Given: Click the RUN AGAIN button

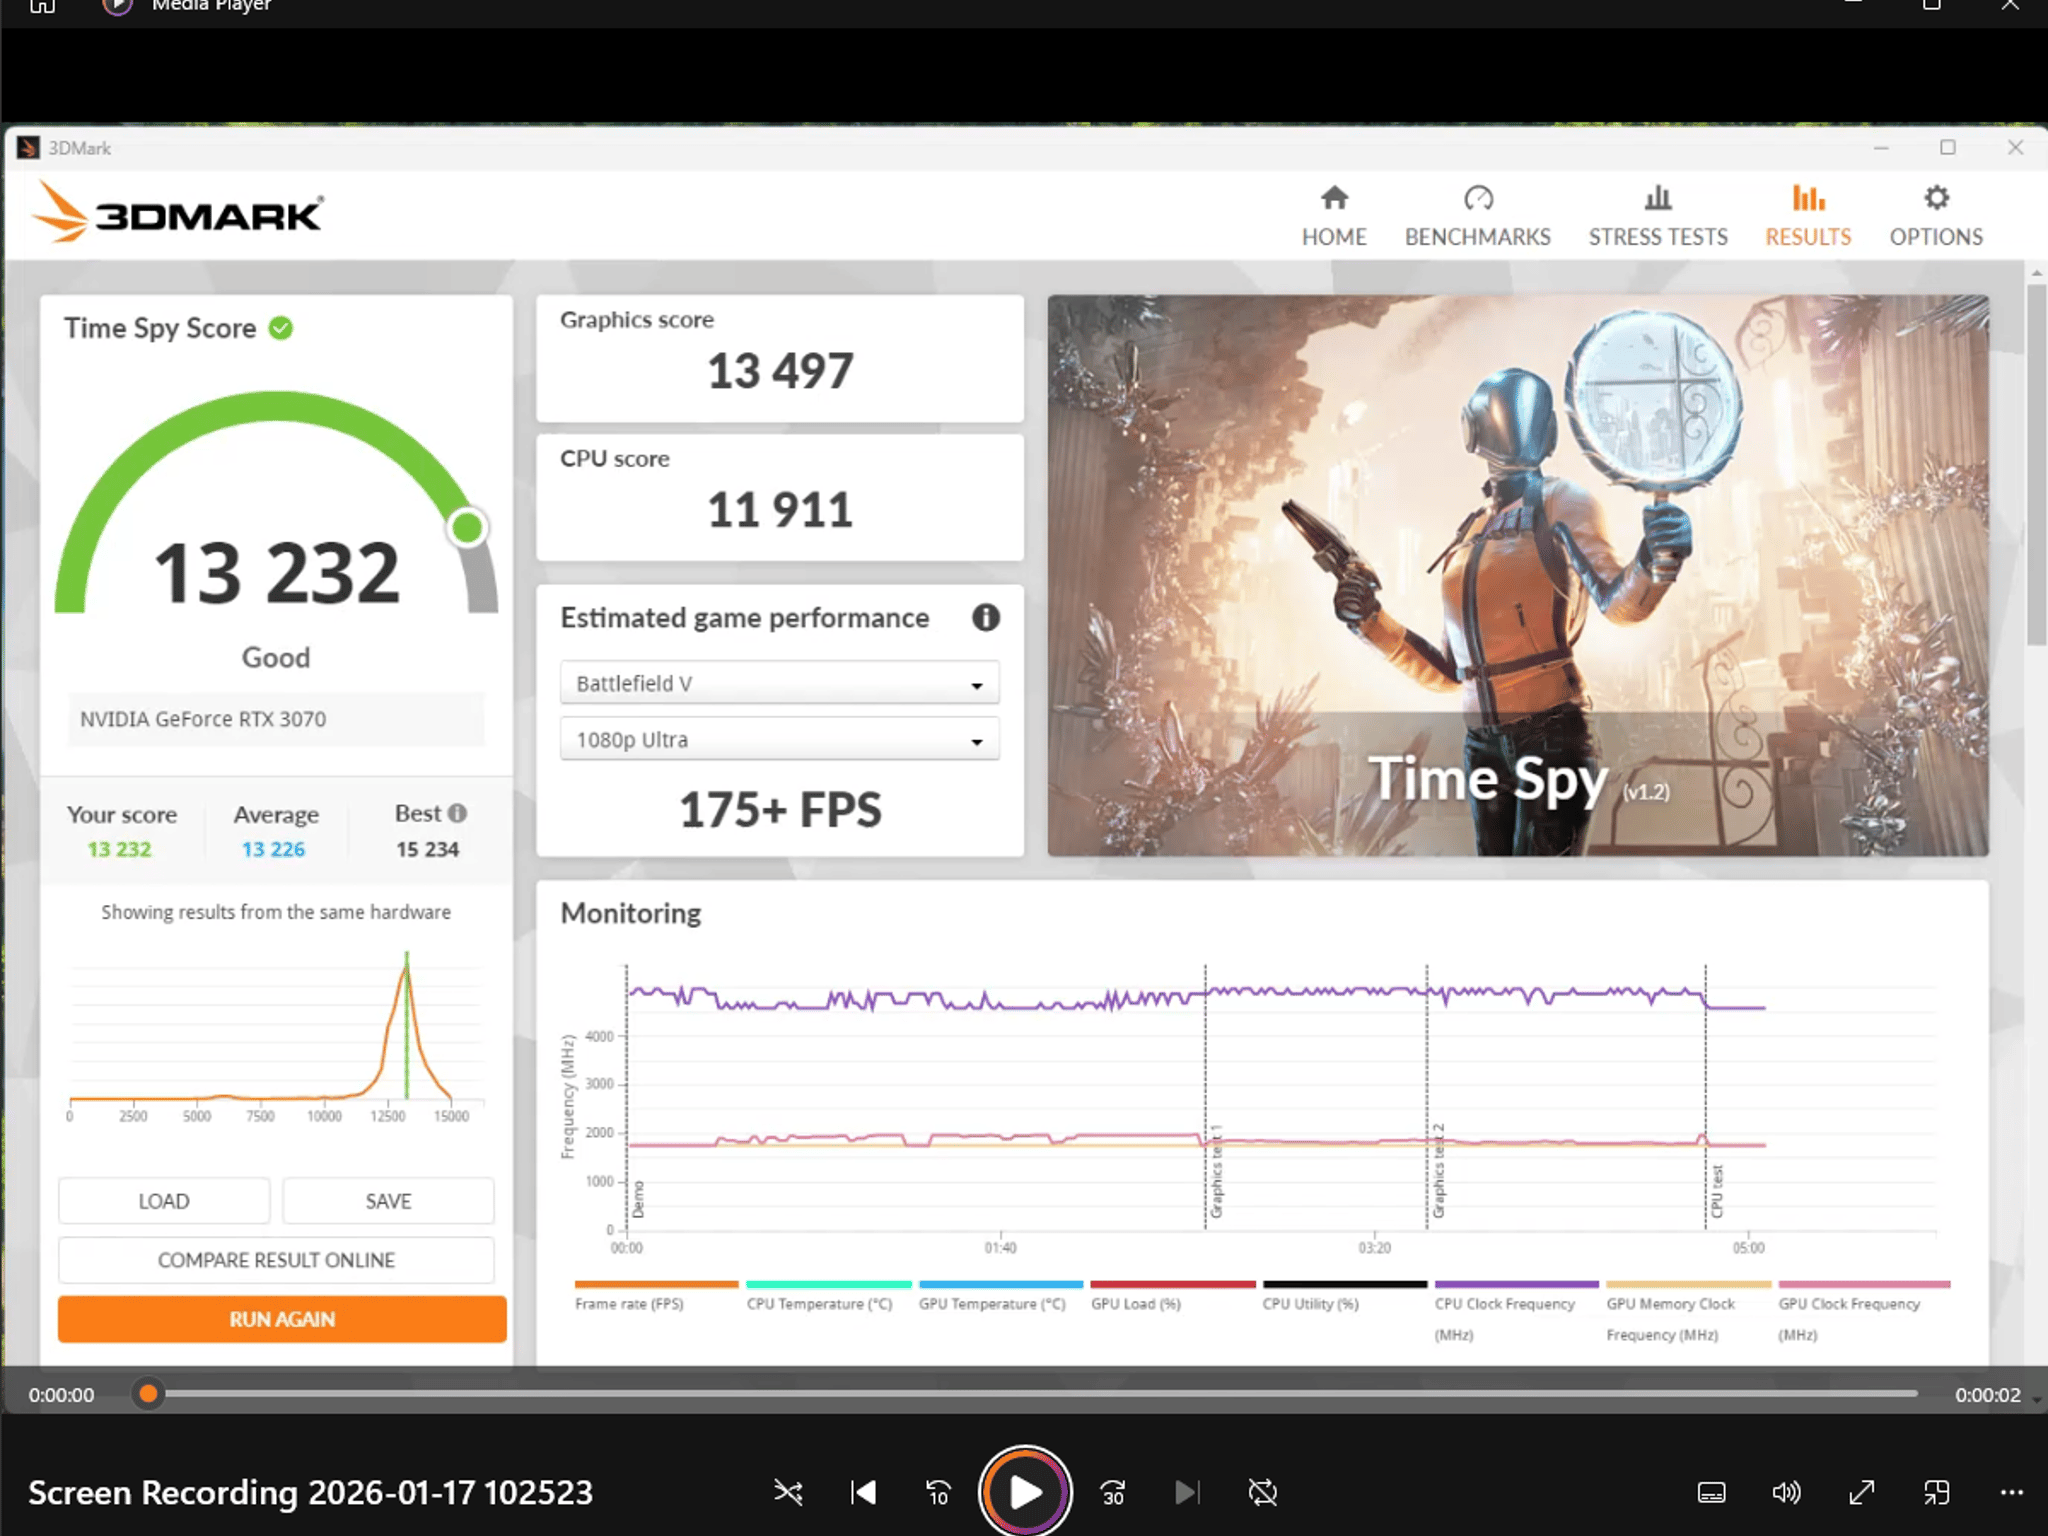Looking at the screenshot, I should [x=282, y=1319].
